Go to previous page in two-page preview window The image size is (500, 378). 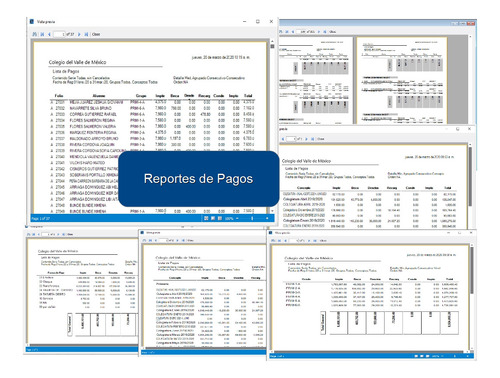[293, 32]
